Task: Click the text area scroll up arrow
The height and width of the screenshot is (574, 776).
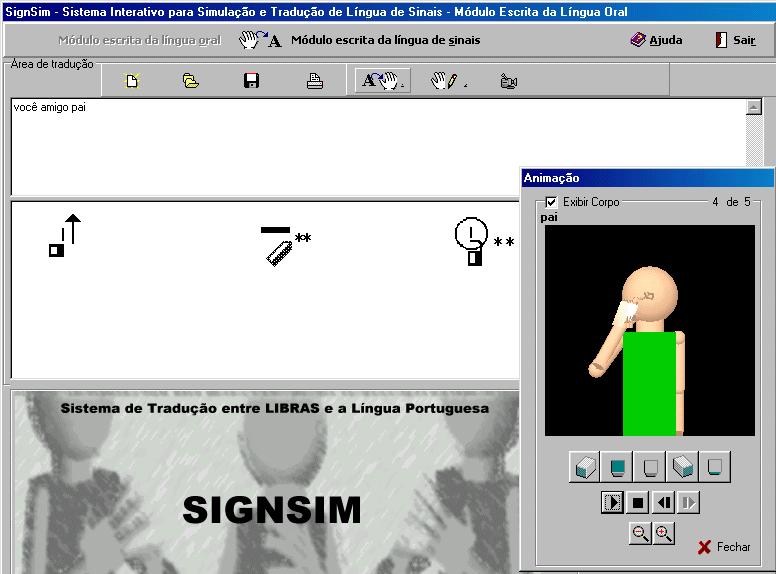Action: 753,107
